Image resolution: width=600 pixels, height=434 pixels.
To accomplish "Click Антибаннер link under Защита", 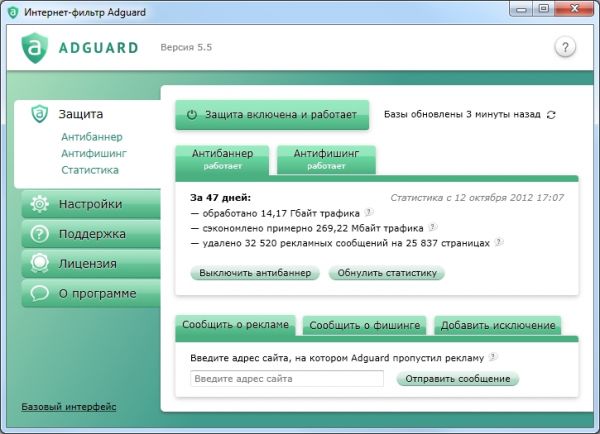I will 92,137.
